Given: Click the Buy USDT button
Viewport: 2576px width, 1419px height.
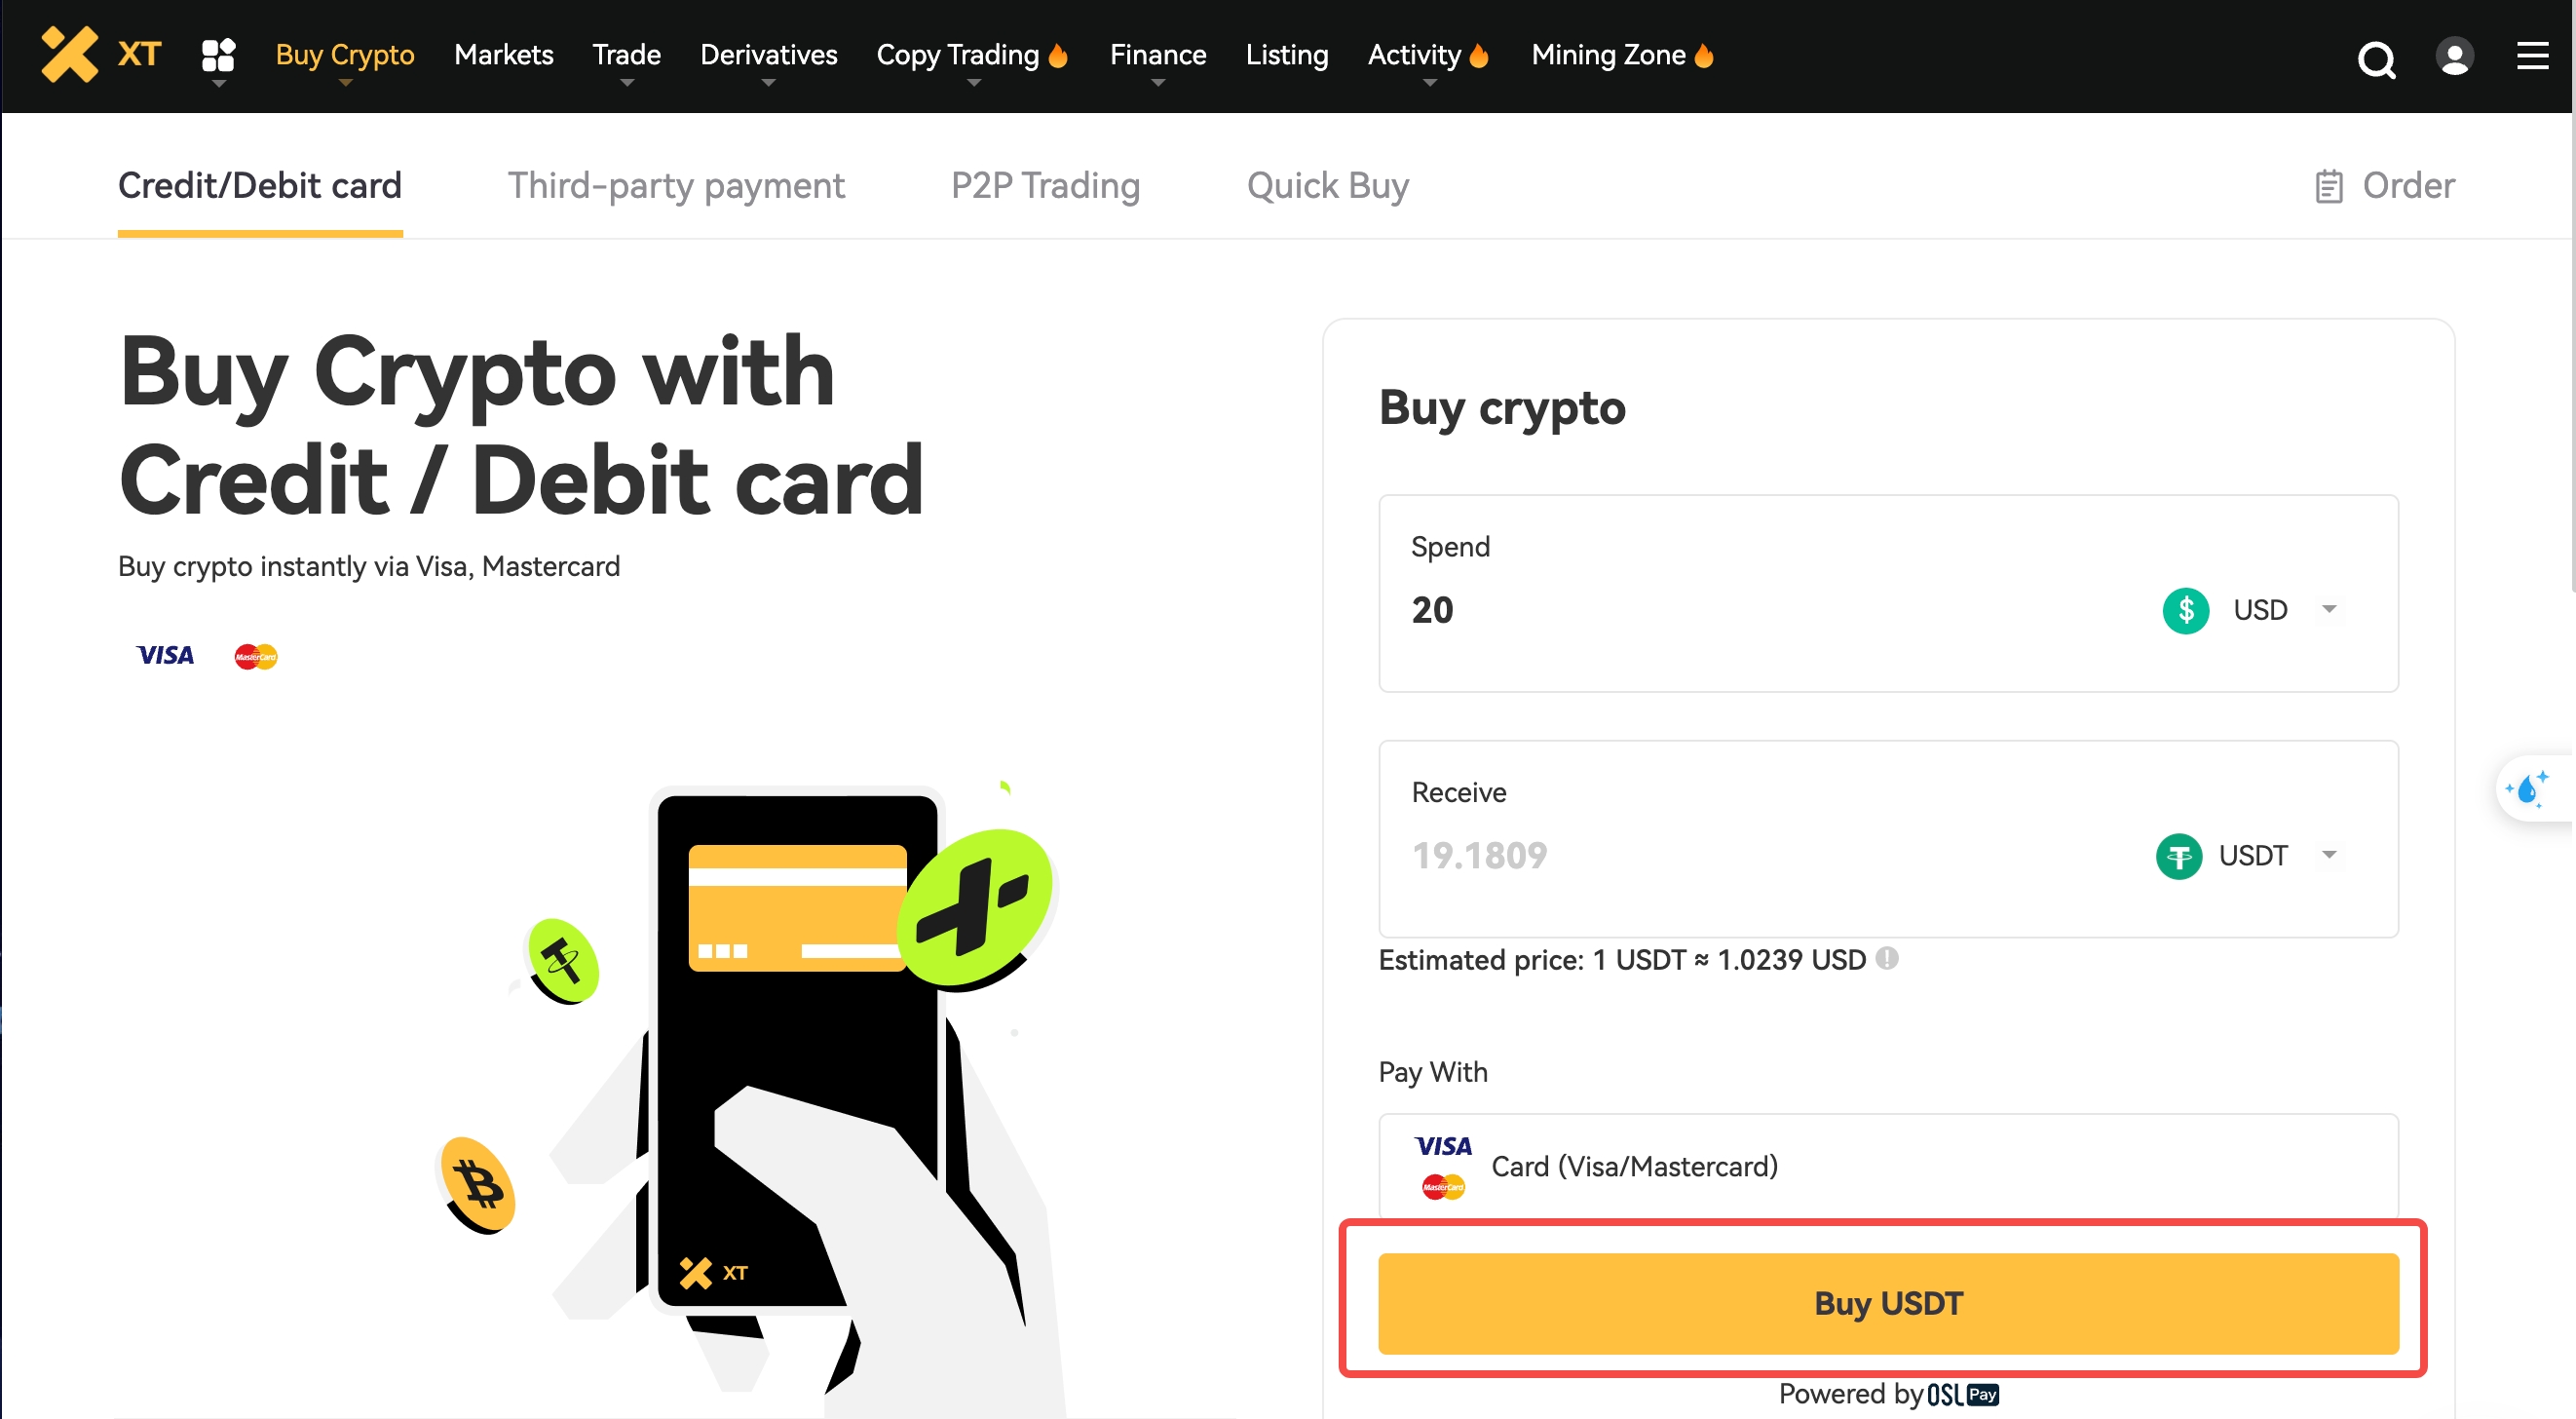Looking at the screenshot, I should click(x=1886, y=1303).
